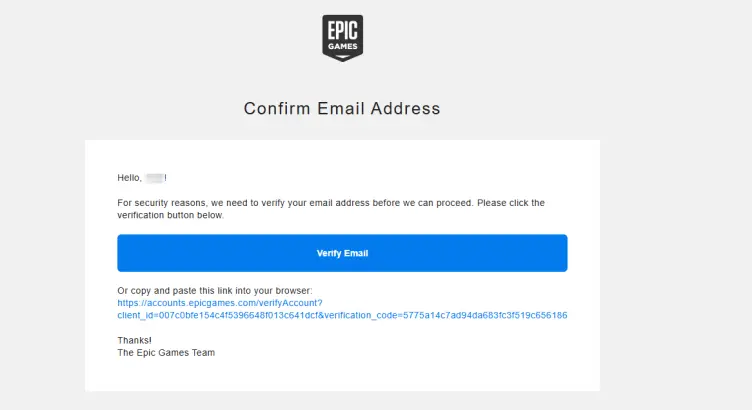Image resolution: width=753 pixels, height=410 pixels.
Task: Click the word Confirm in the heading
Action: click(277, 109)
